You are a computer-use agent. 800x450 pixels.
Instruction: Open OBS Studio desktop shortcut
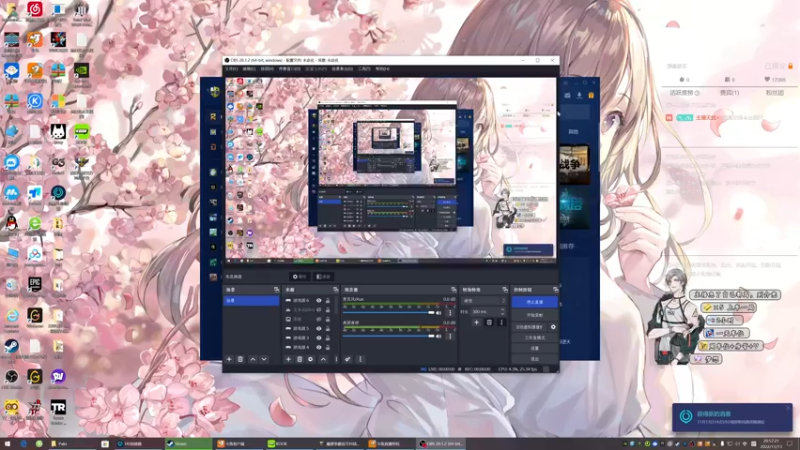(12, 377)
